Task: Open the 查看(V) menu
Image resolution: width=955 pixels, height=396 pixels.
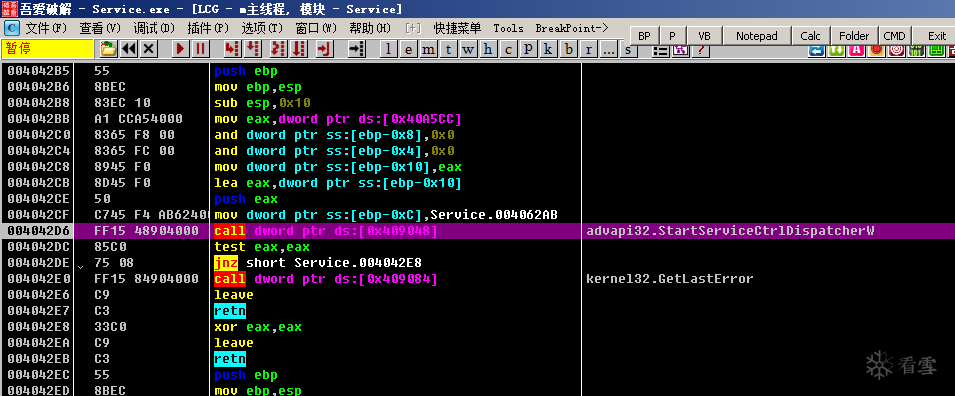Action: (x=100, y=29)
